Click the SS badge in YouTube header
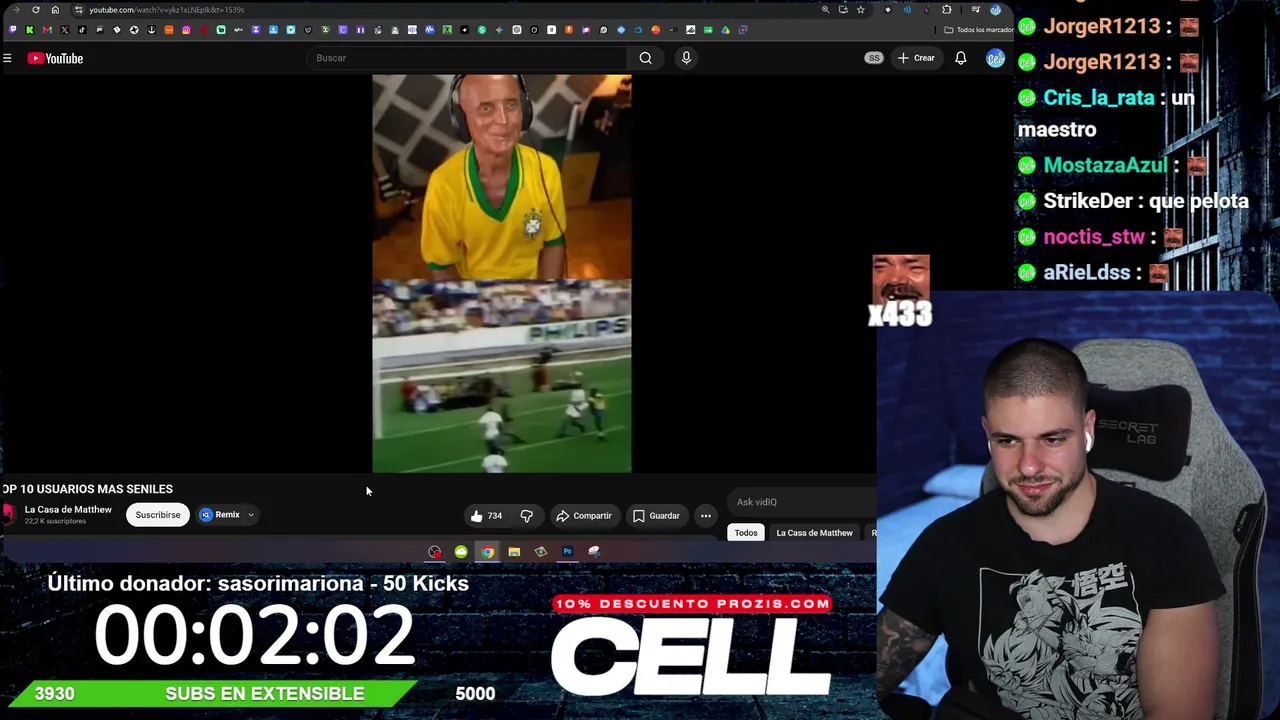 [x=874, y=58]
